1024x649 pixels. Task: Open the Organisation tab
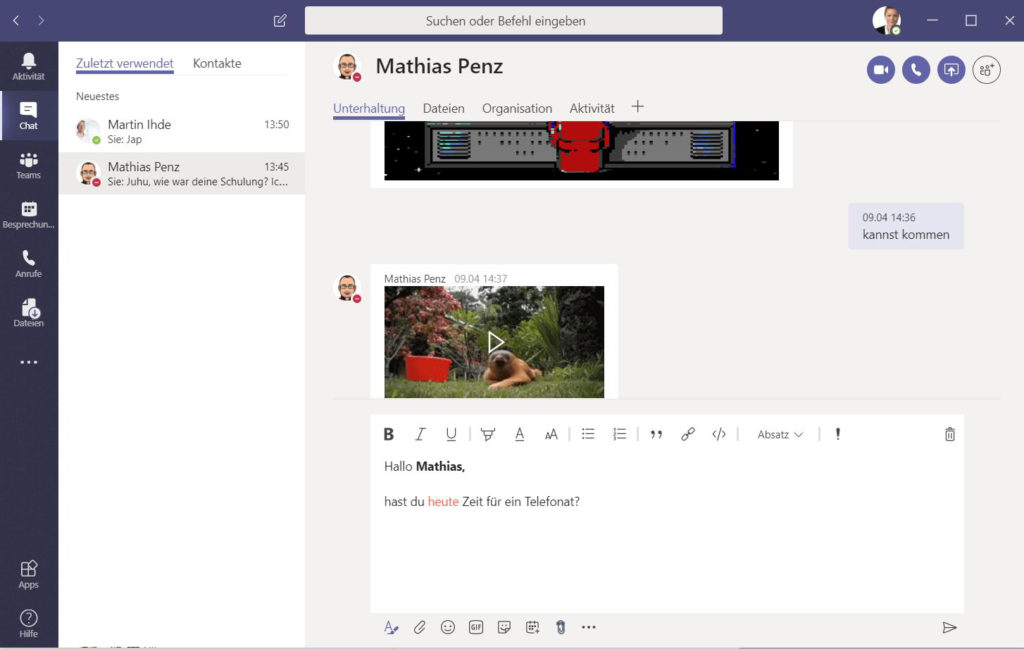click(x=517, y=108)
